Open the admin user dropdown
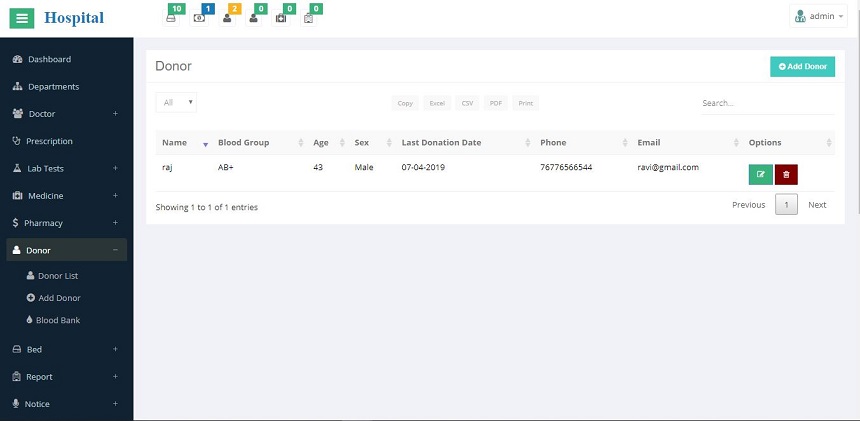 pos(818,16)
